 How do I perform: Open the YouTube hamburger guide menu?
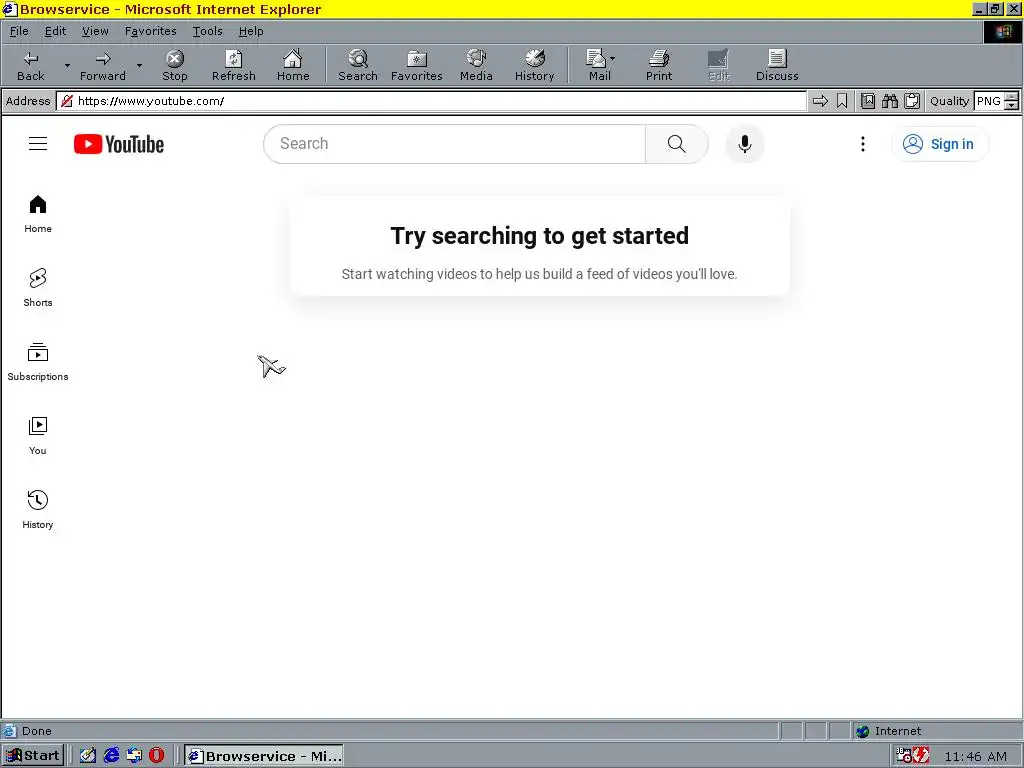[x=38, y=144]
